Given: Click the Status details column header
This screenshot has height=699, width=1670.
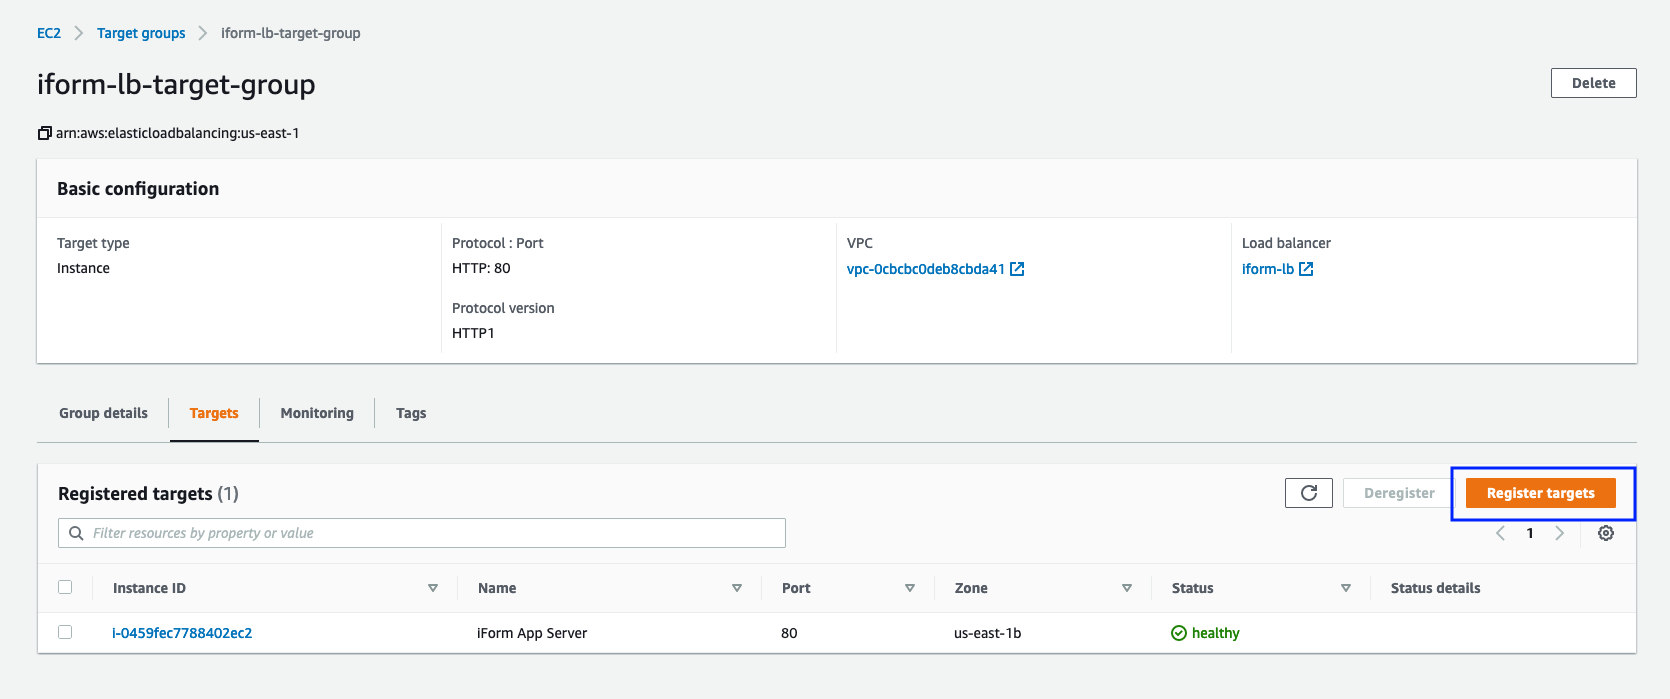Looking at the screenshot, I should pyautogui.click(x=1435, y=588).
